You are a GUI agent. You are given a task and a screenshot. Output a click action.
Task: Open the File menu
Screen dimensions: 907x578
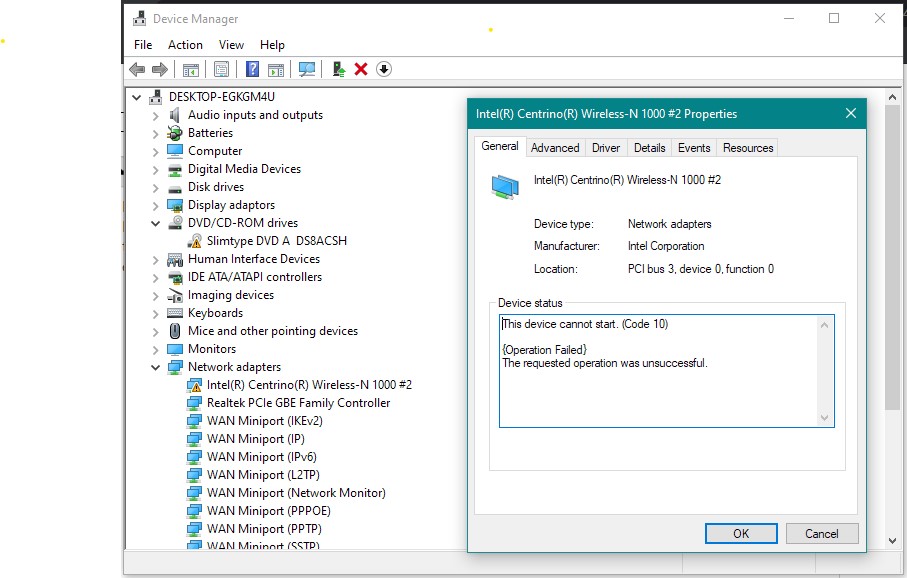click(x=143, y=45)
